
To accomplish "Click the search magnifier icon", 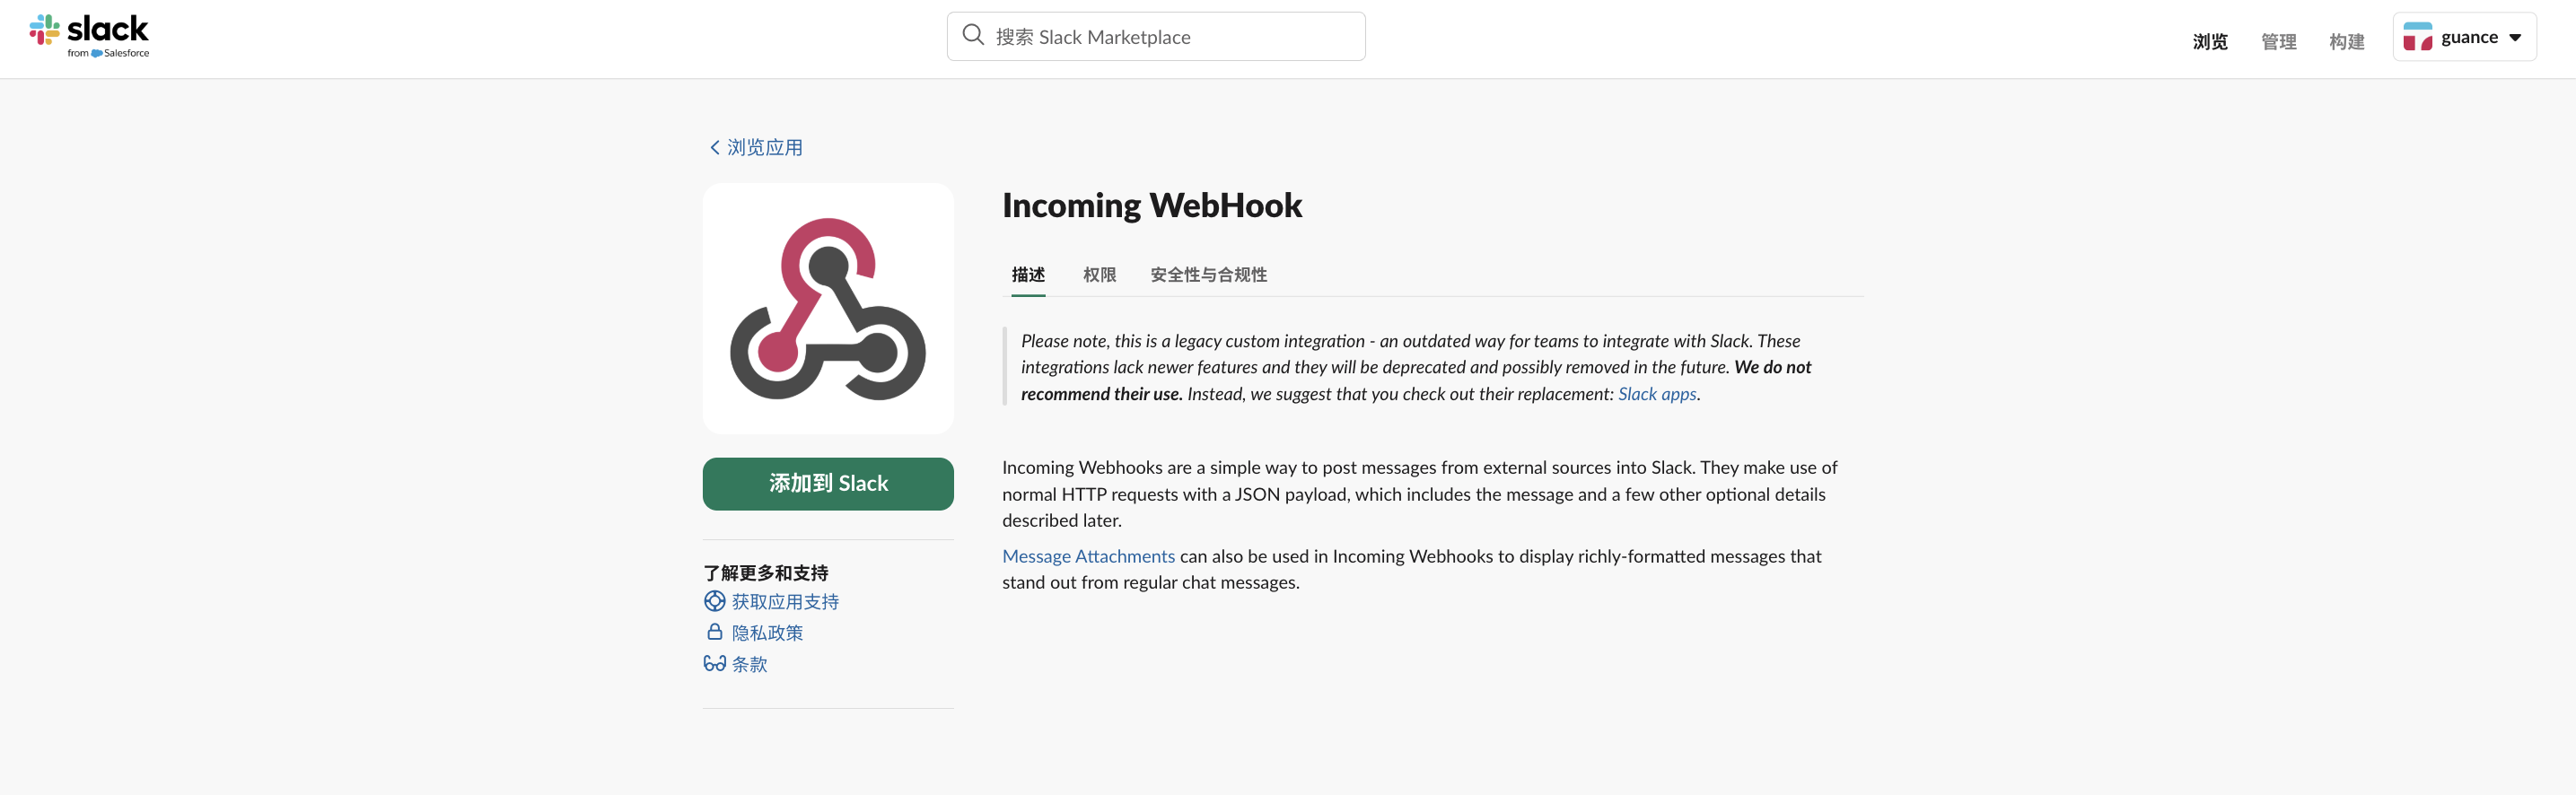I will point(972,35).
